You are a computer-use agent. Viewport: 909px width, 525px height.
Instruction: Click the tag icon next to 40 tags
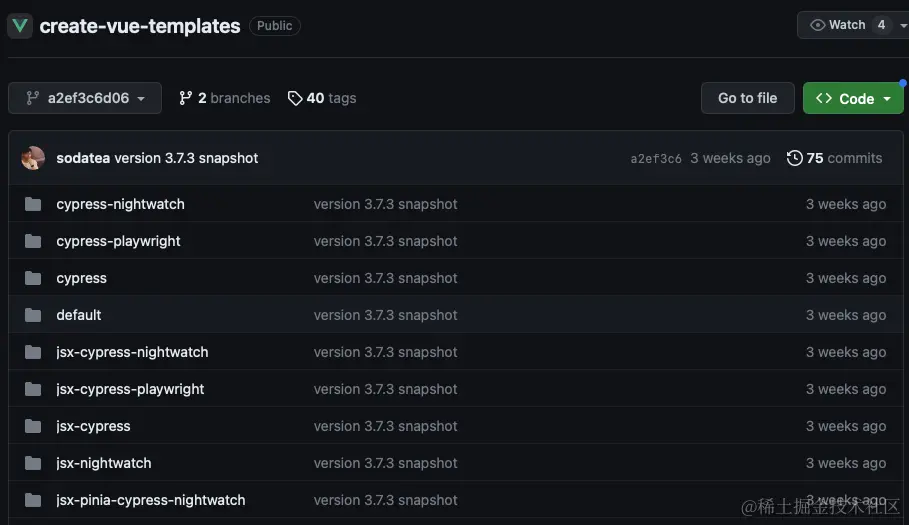tap(295, 99)
